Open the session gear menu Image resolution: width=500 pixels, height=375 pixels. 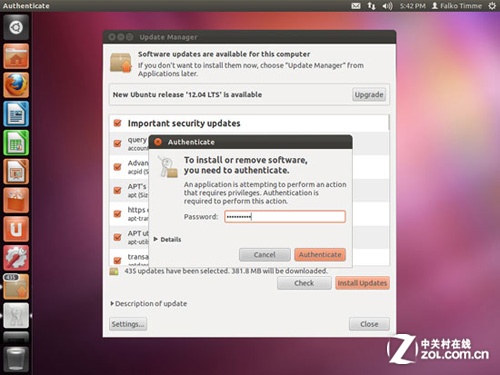[492, 6]
